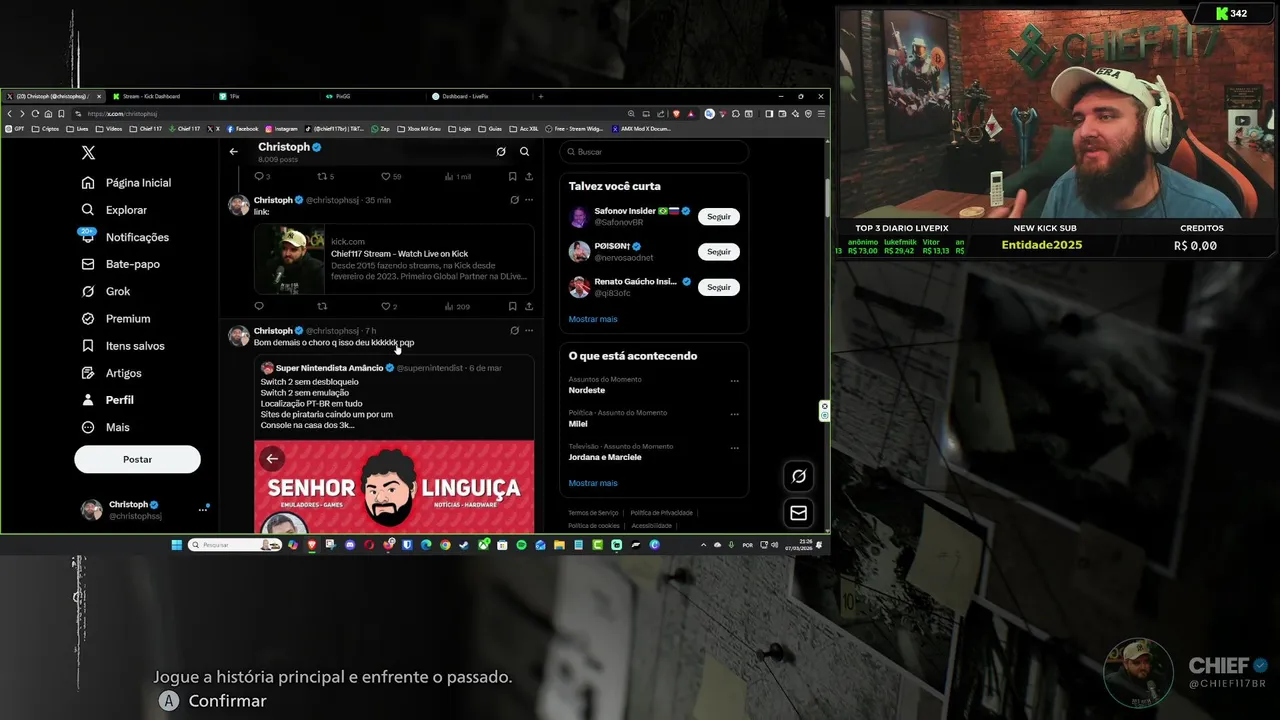The height and width of the screenshot is (720, 1280).
Task: Open the Criptos bookmarks folder
Action: point(46,129)
